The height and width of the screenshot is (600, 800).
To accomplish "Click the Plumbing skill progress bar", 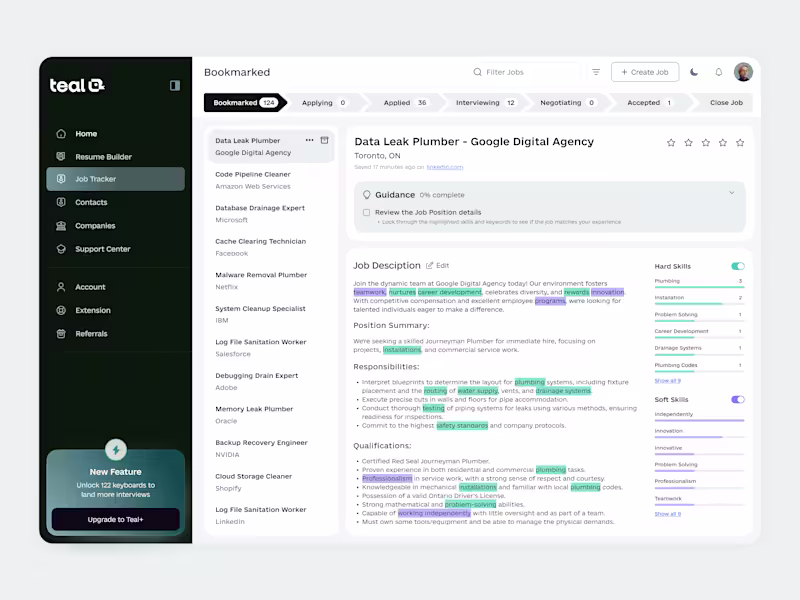I will [x=699, y=287].
